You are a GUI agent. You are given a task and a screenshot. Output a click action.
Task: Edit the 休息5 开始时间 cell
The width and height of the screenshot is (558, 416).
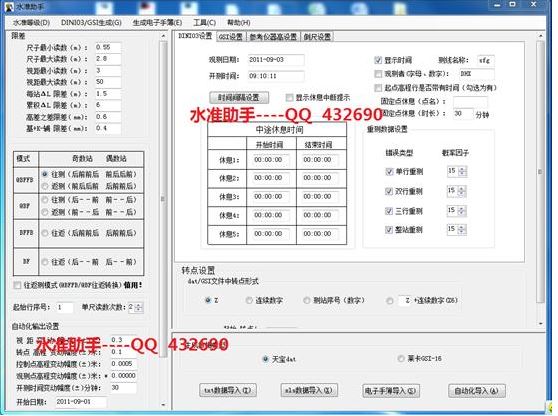pyautogui.click(x=271, y=234)
